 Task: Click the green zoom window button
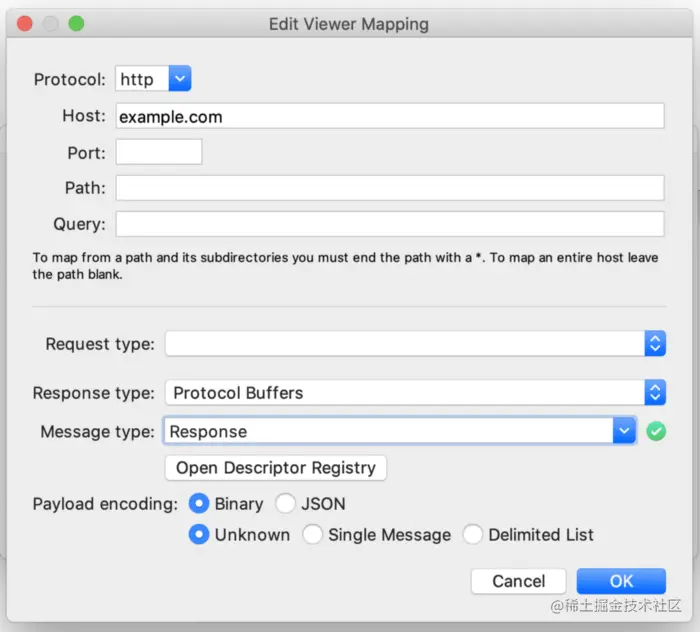pos(76,23)
